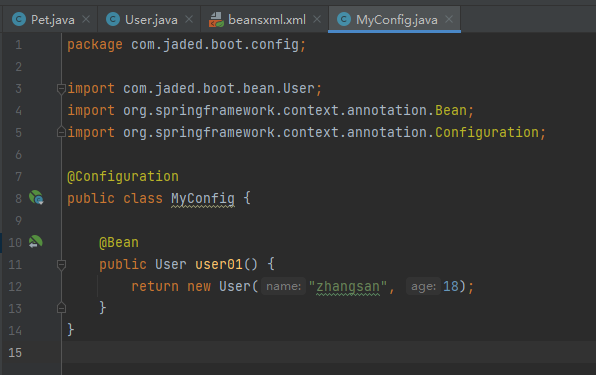Switch to the Pet.java tab
Image resolution: width=596 pixels, height=375 pixels.
coord(50,19)
